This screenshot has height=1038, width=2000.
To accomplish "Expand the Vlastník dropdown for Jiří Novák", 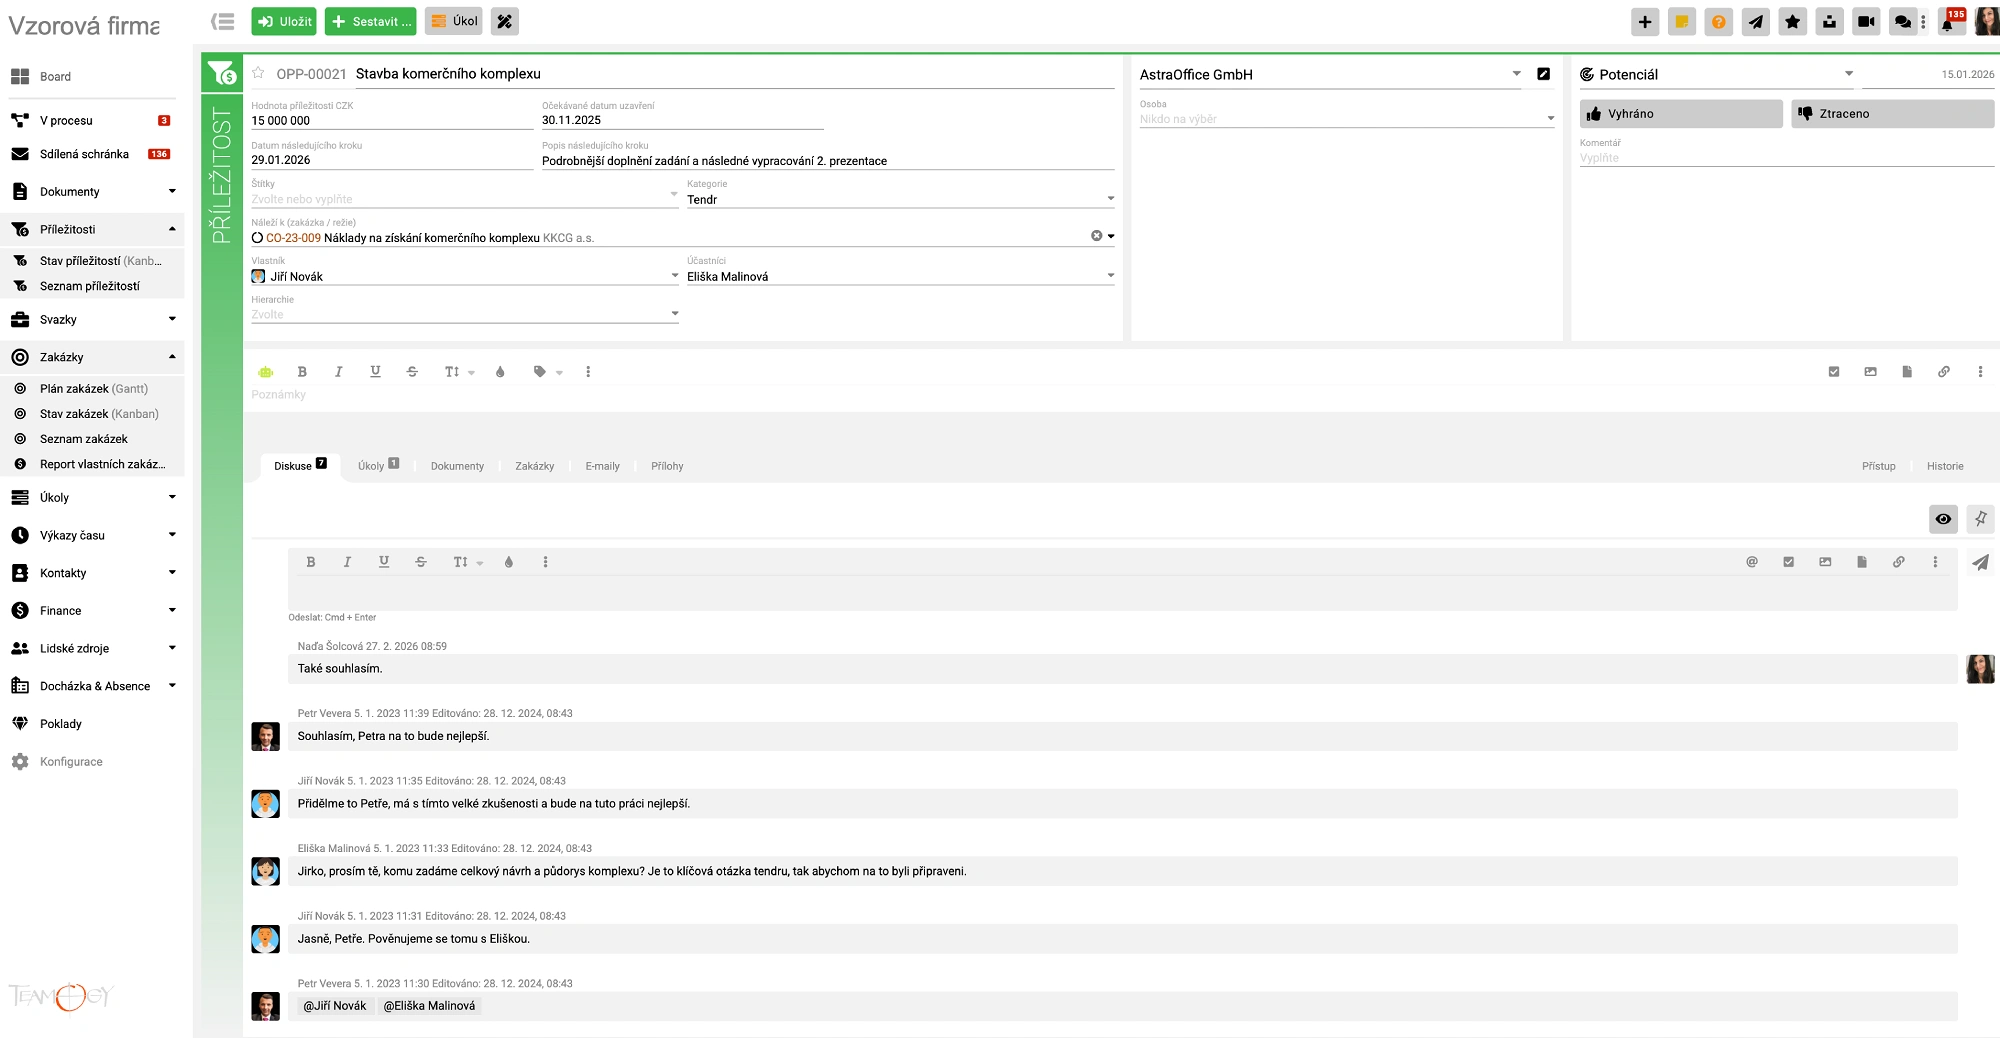I will tap(674, 276).
